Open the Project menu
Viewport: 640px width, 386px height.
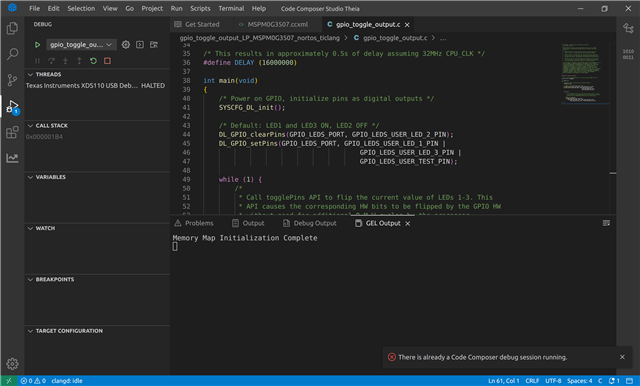[152, 9]
